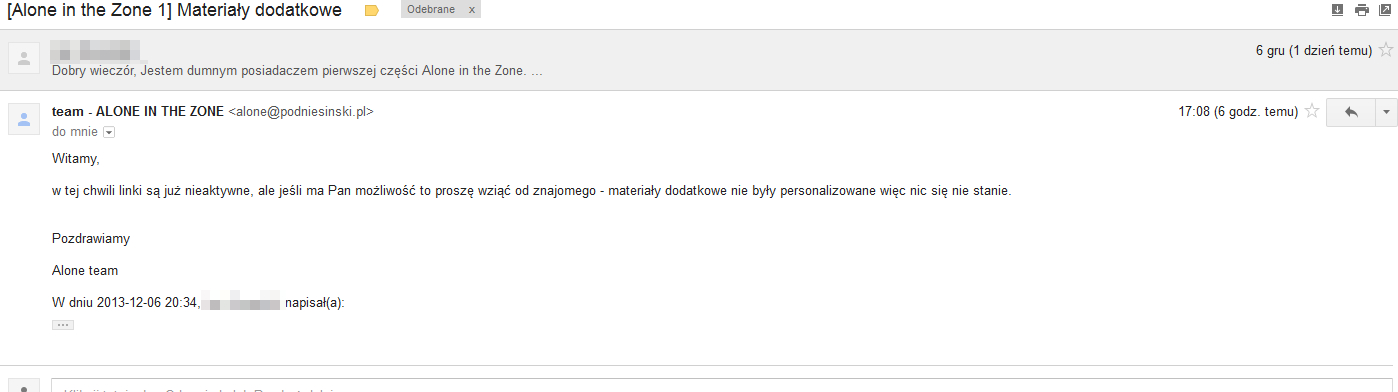Viewport: 1398px width, 392px height.
Task: Open the Odebrane label
Action: point(430,9)
